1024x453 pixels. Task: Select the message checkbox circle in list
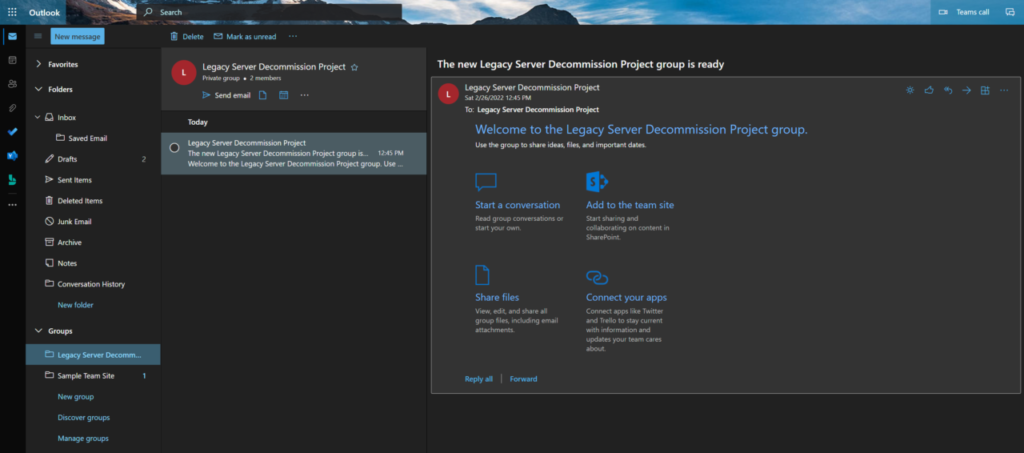(174, 147)
